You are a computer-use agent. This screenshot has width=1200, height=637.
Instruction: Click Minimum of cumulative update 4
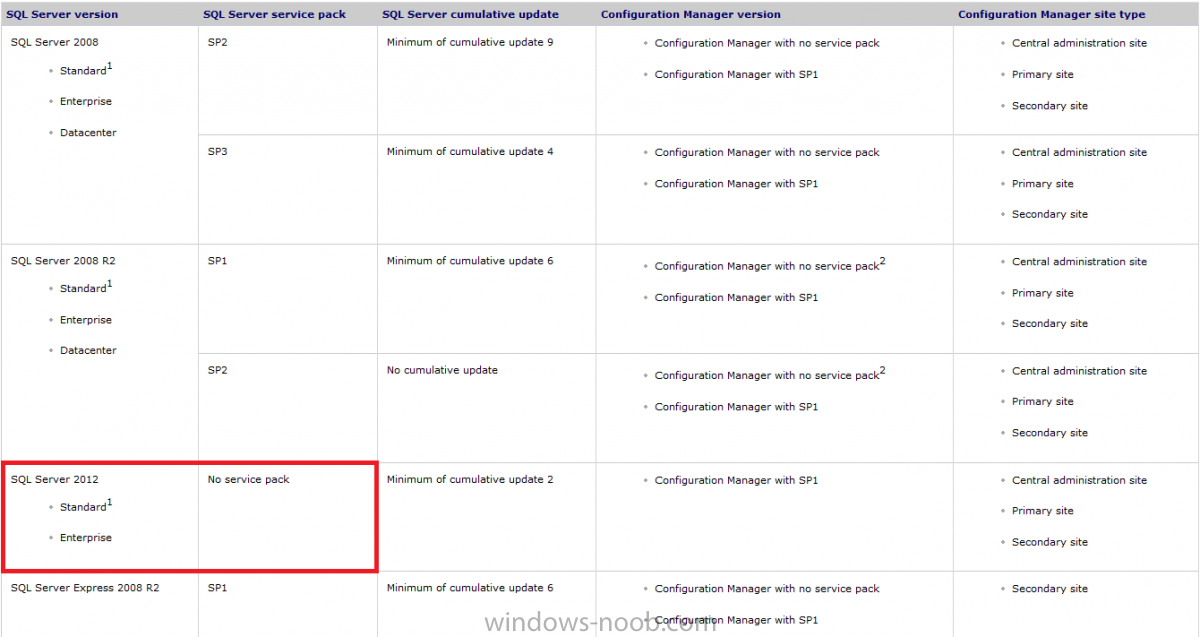point(470,152)
